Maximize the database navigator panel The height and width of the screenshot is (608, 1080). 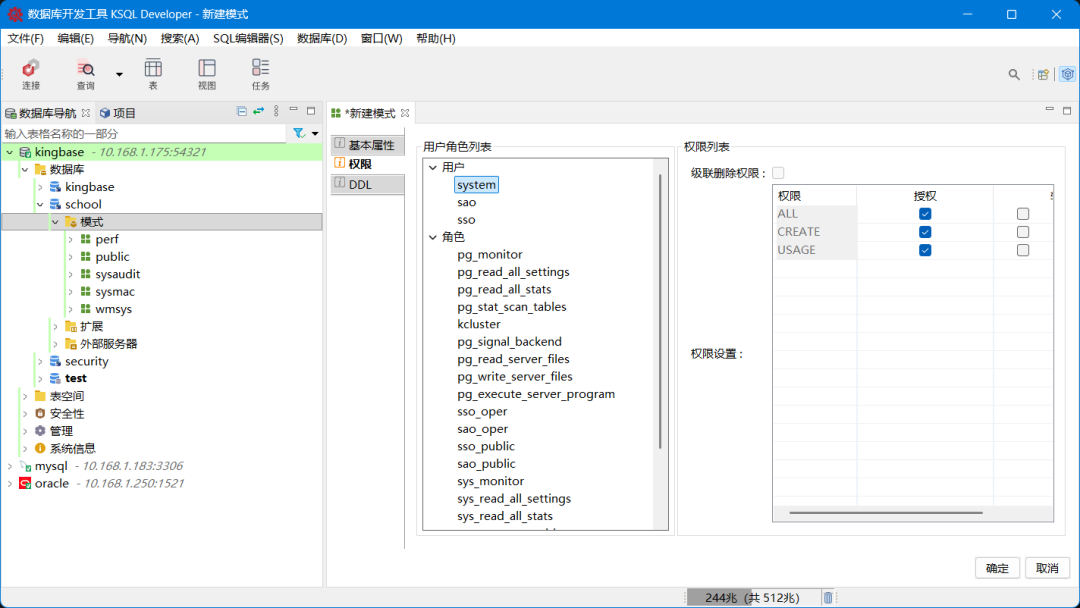click(x=311, y=110)
